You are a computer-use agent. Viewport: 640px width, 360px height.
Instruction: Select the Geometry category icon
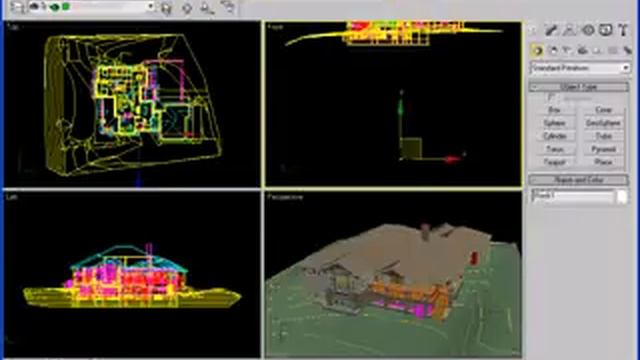(538, 50)
